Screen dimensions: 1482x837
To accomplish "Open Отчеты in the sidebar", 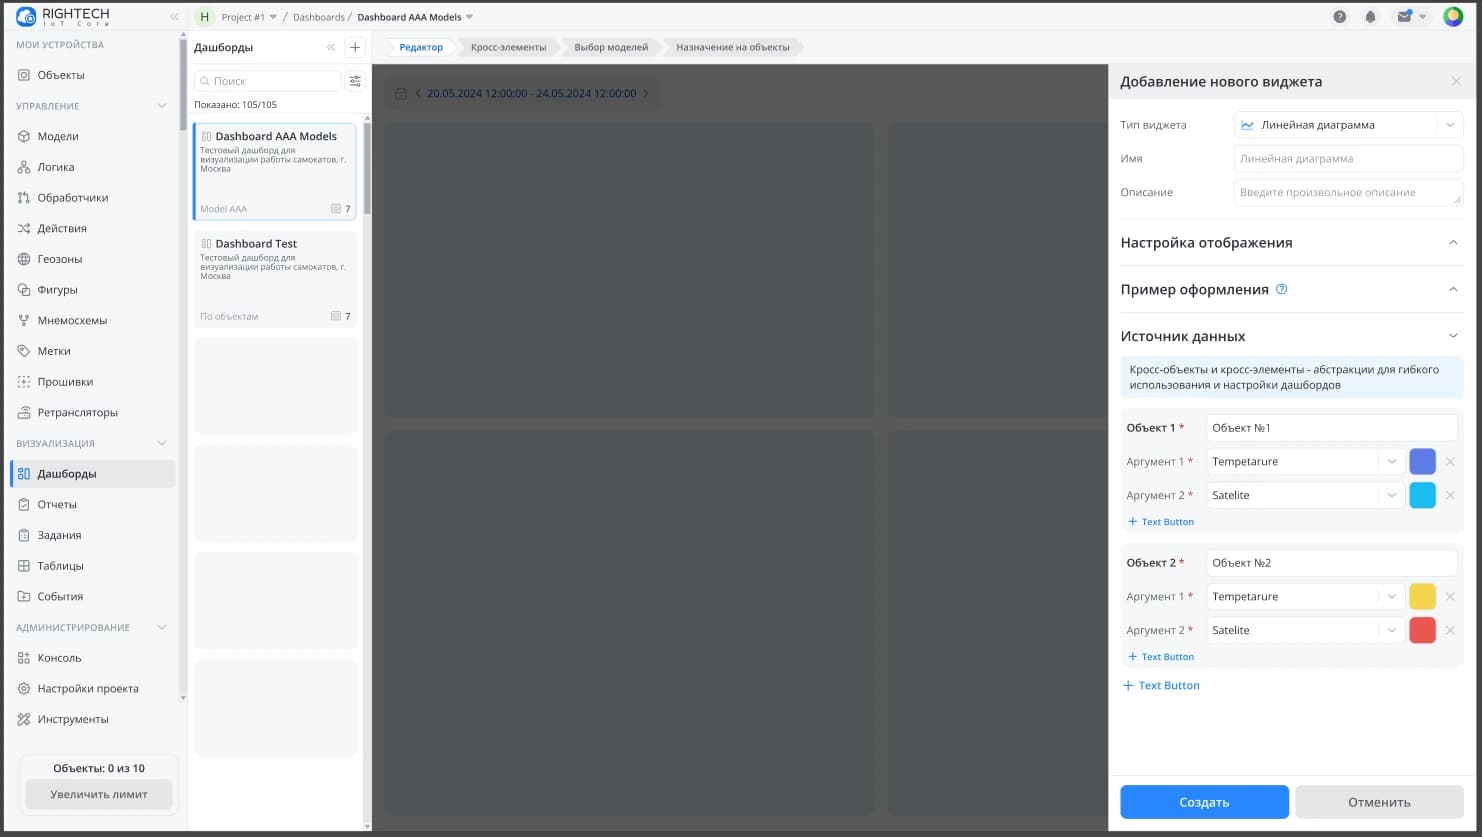I will [57, 505].
